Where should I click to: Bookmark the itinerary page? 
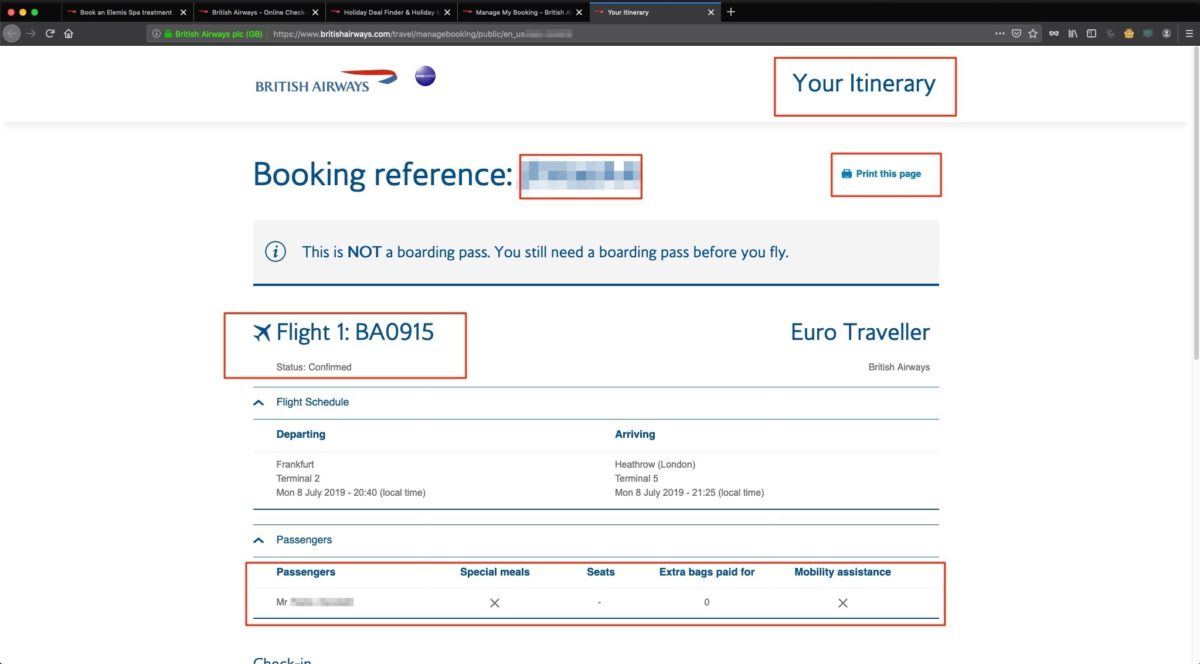[x=1033, y=33]
